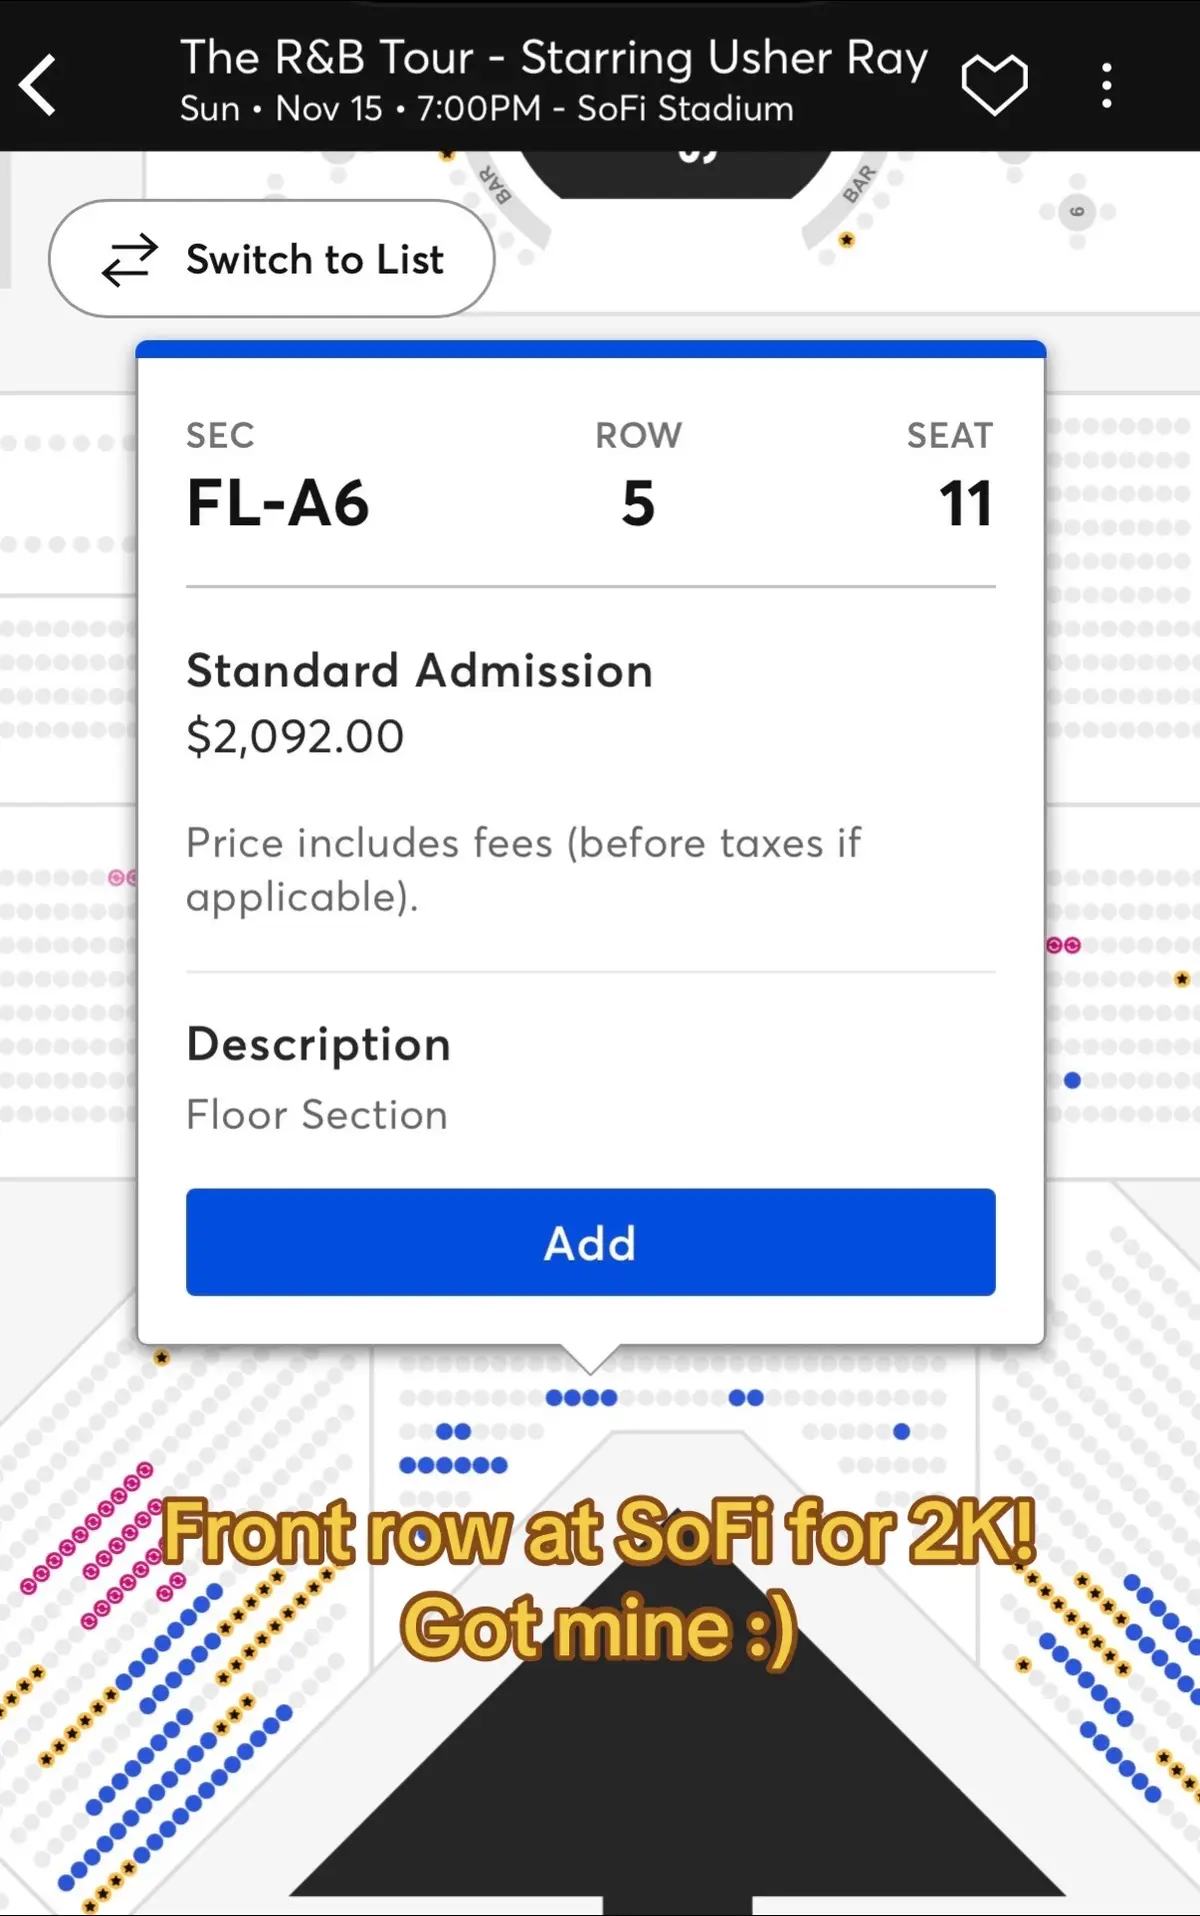Select the gold star seat near the right BAR

846,240
